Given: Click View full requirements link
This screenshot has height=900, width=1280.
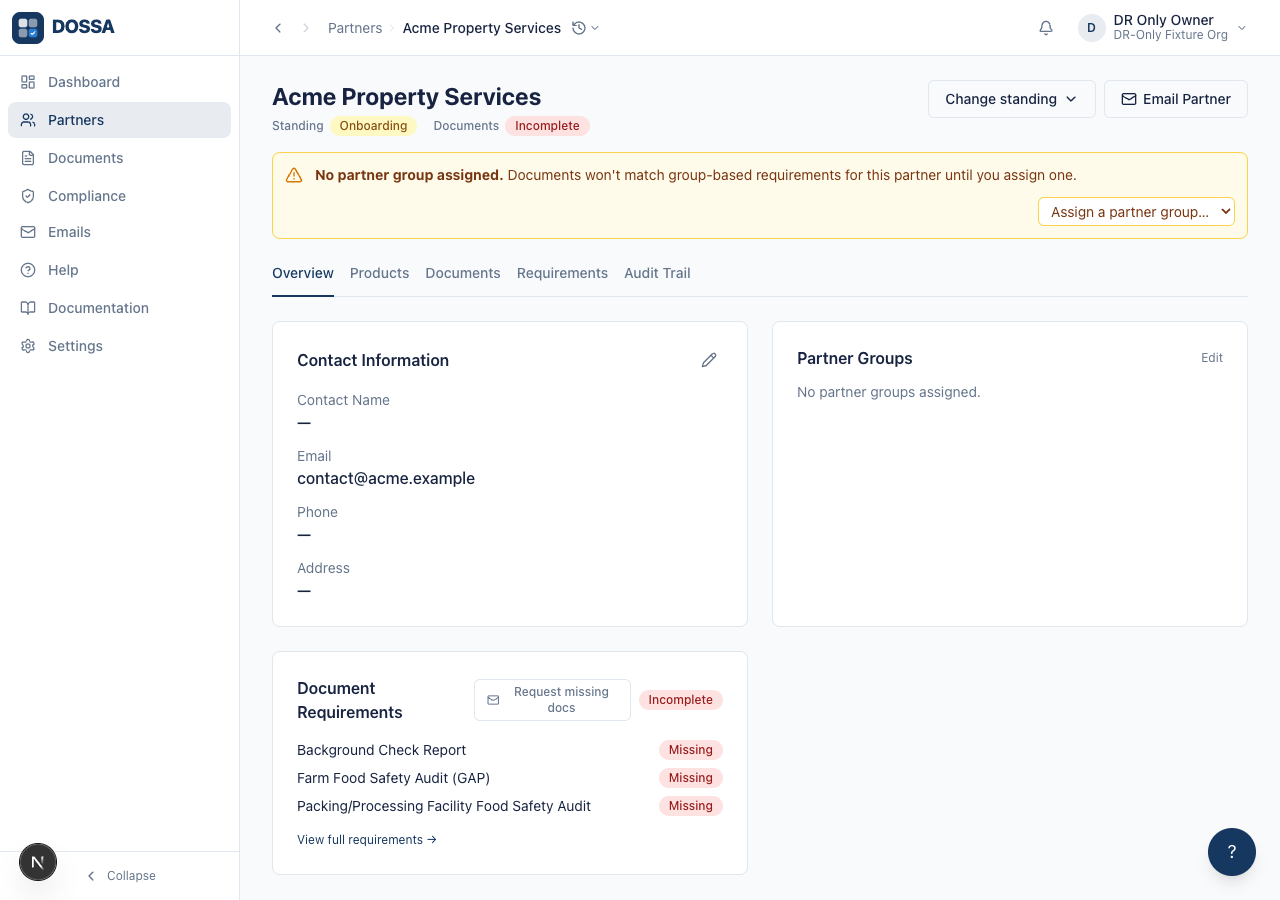Looking at the screenshot, I should (367, 840).
